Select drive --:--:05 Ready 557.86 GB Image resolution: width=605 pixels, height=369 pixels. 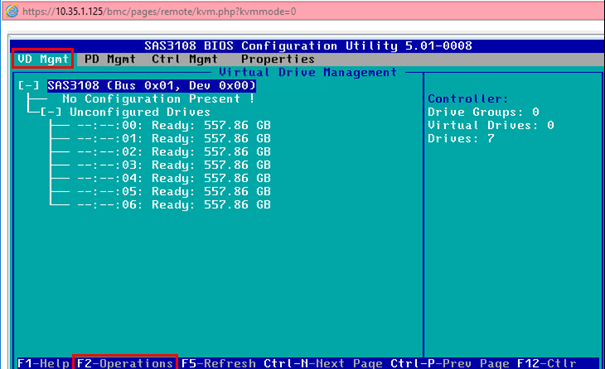174,191
